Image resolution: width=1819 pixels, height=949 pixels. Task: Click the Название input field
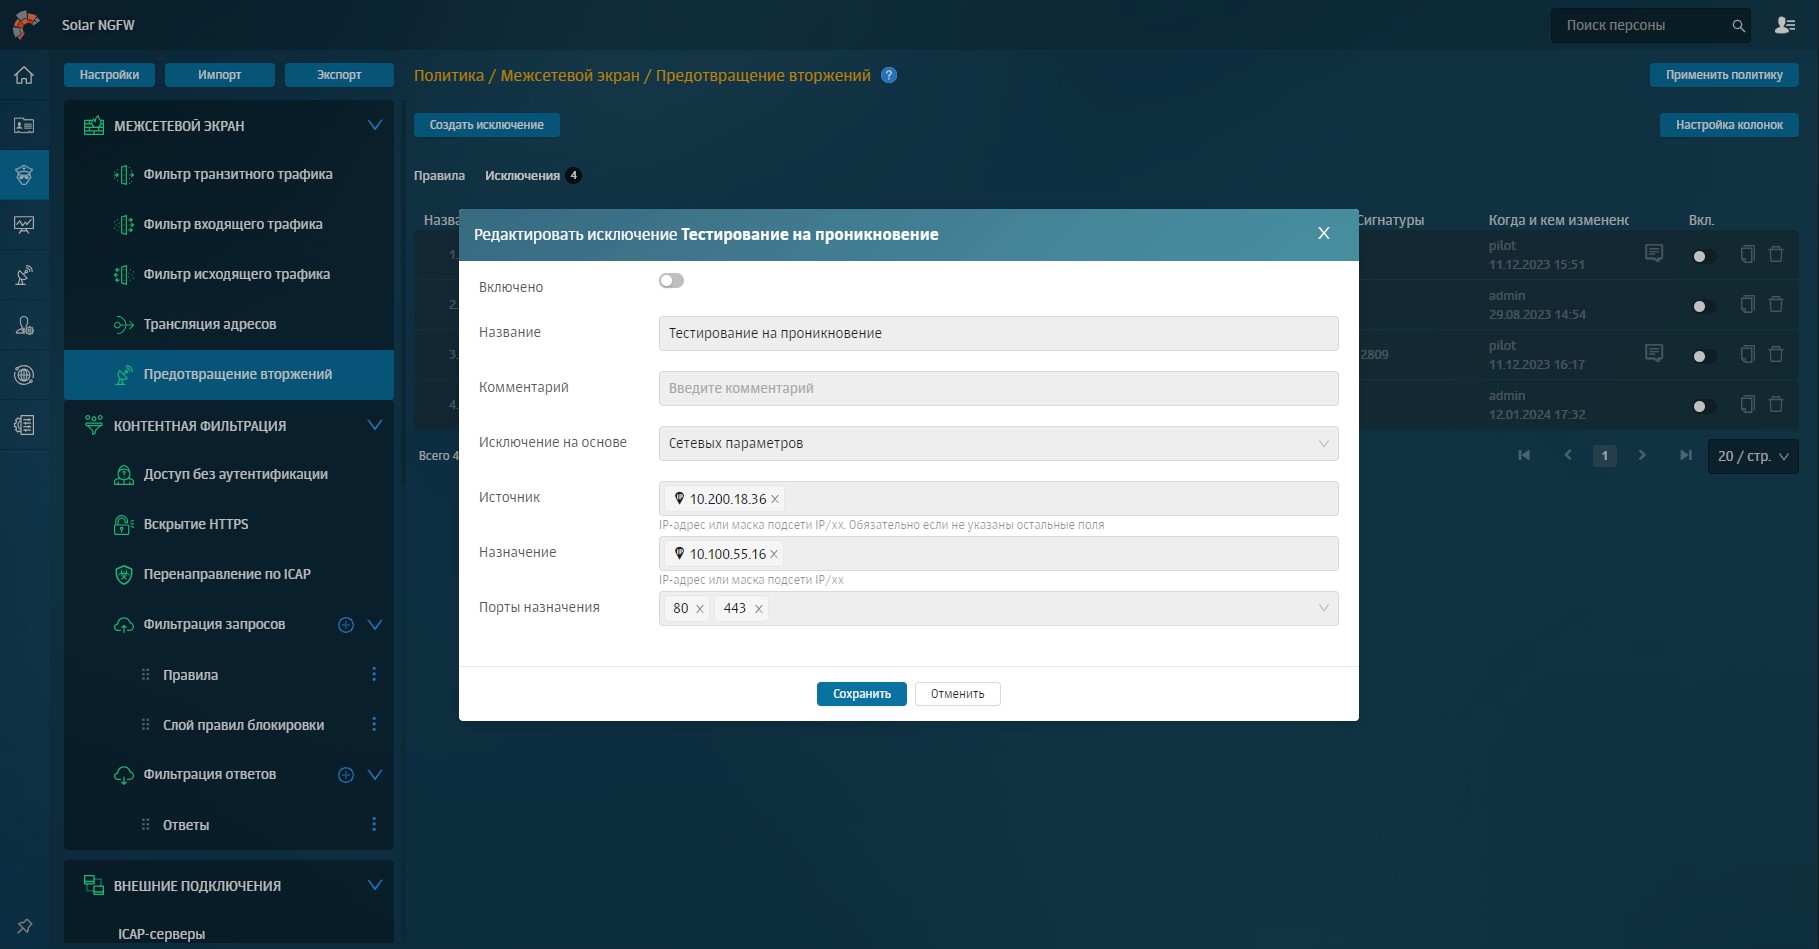pyautogui.click(x=998, y=334)
